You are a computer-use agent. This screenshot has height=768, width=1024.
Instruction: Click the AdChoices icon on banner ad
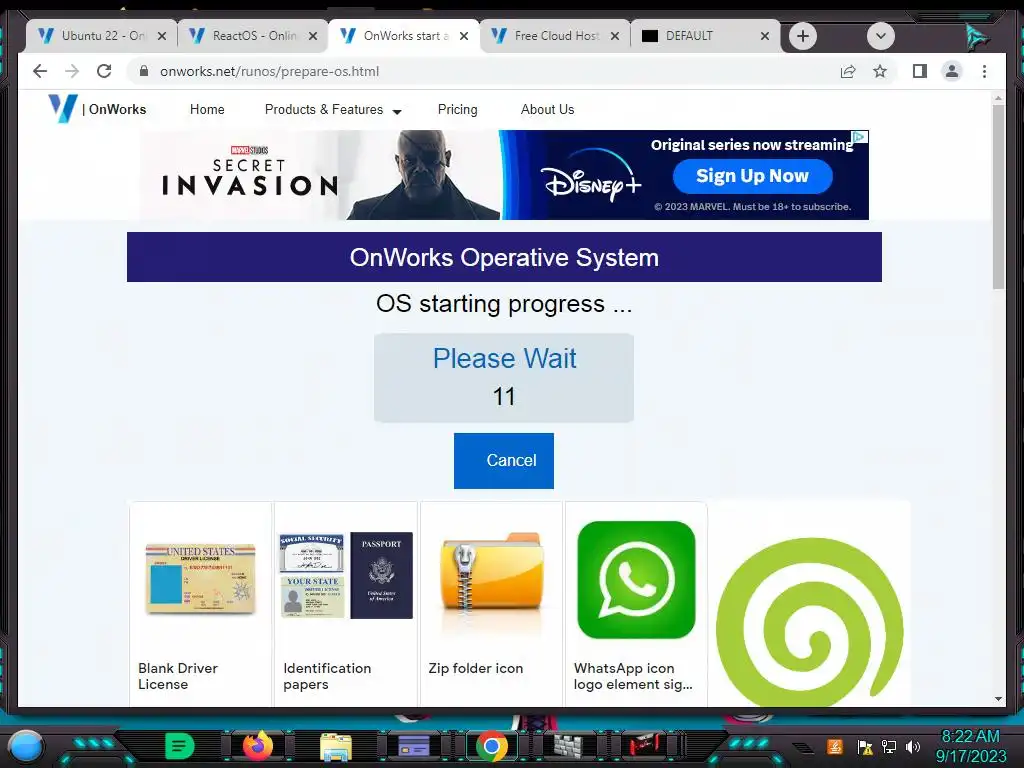click(x=860, y=137)
